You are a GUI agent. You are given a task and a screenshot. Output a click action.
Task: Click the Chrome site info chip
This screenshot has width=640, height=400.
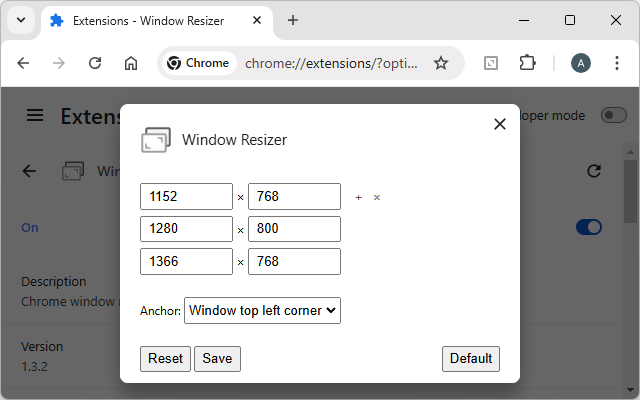pos(198,63)
